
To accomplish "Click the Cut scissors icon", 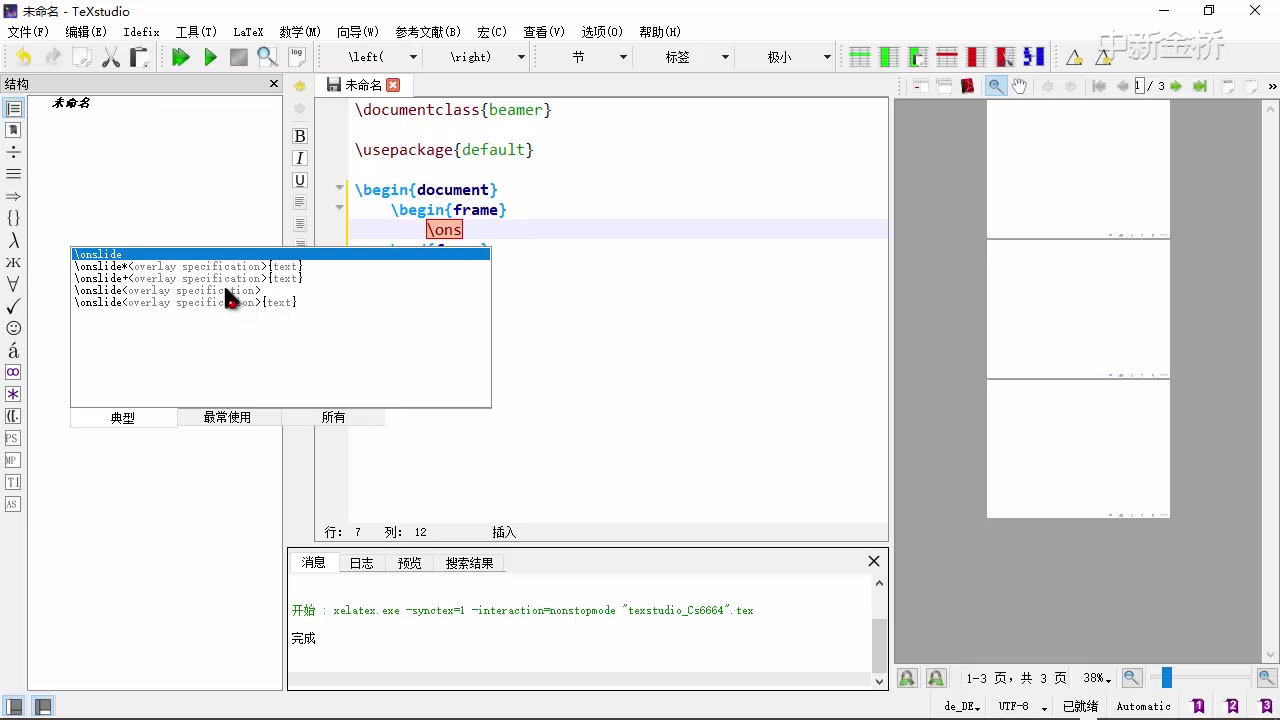I will [111, 58].
